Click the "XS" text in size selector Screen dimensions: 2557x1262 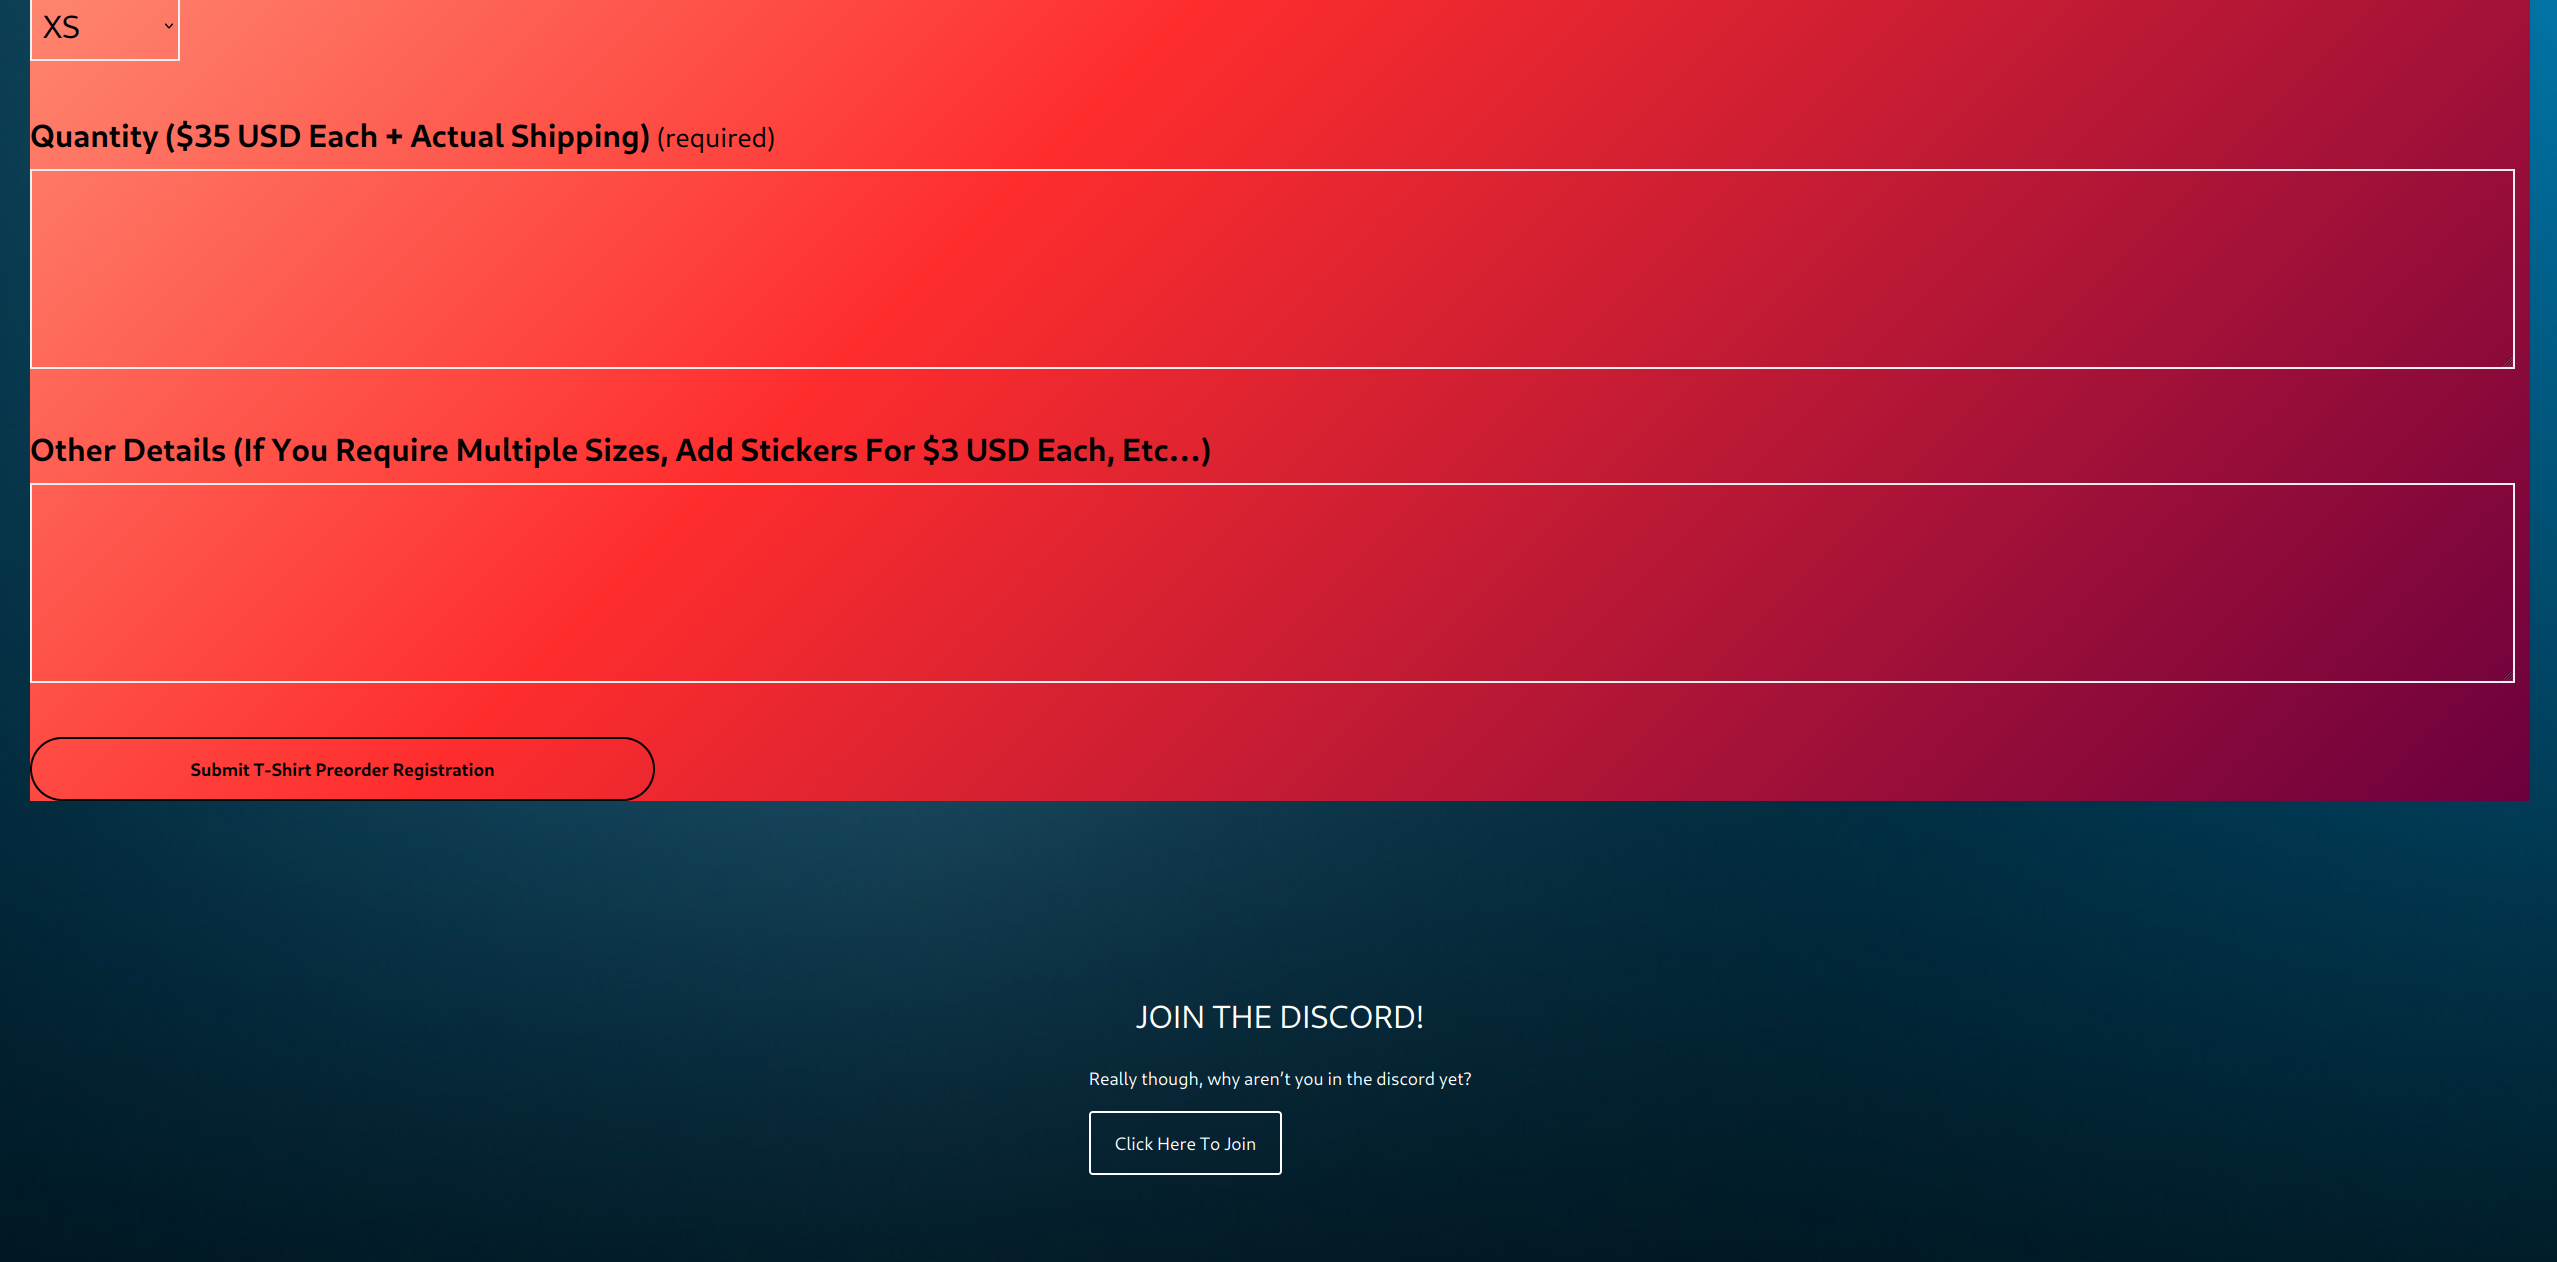(61, 28)
